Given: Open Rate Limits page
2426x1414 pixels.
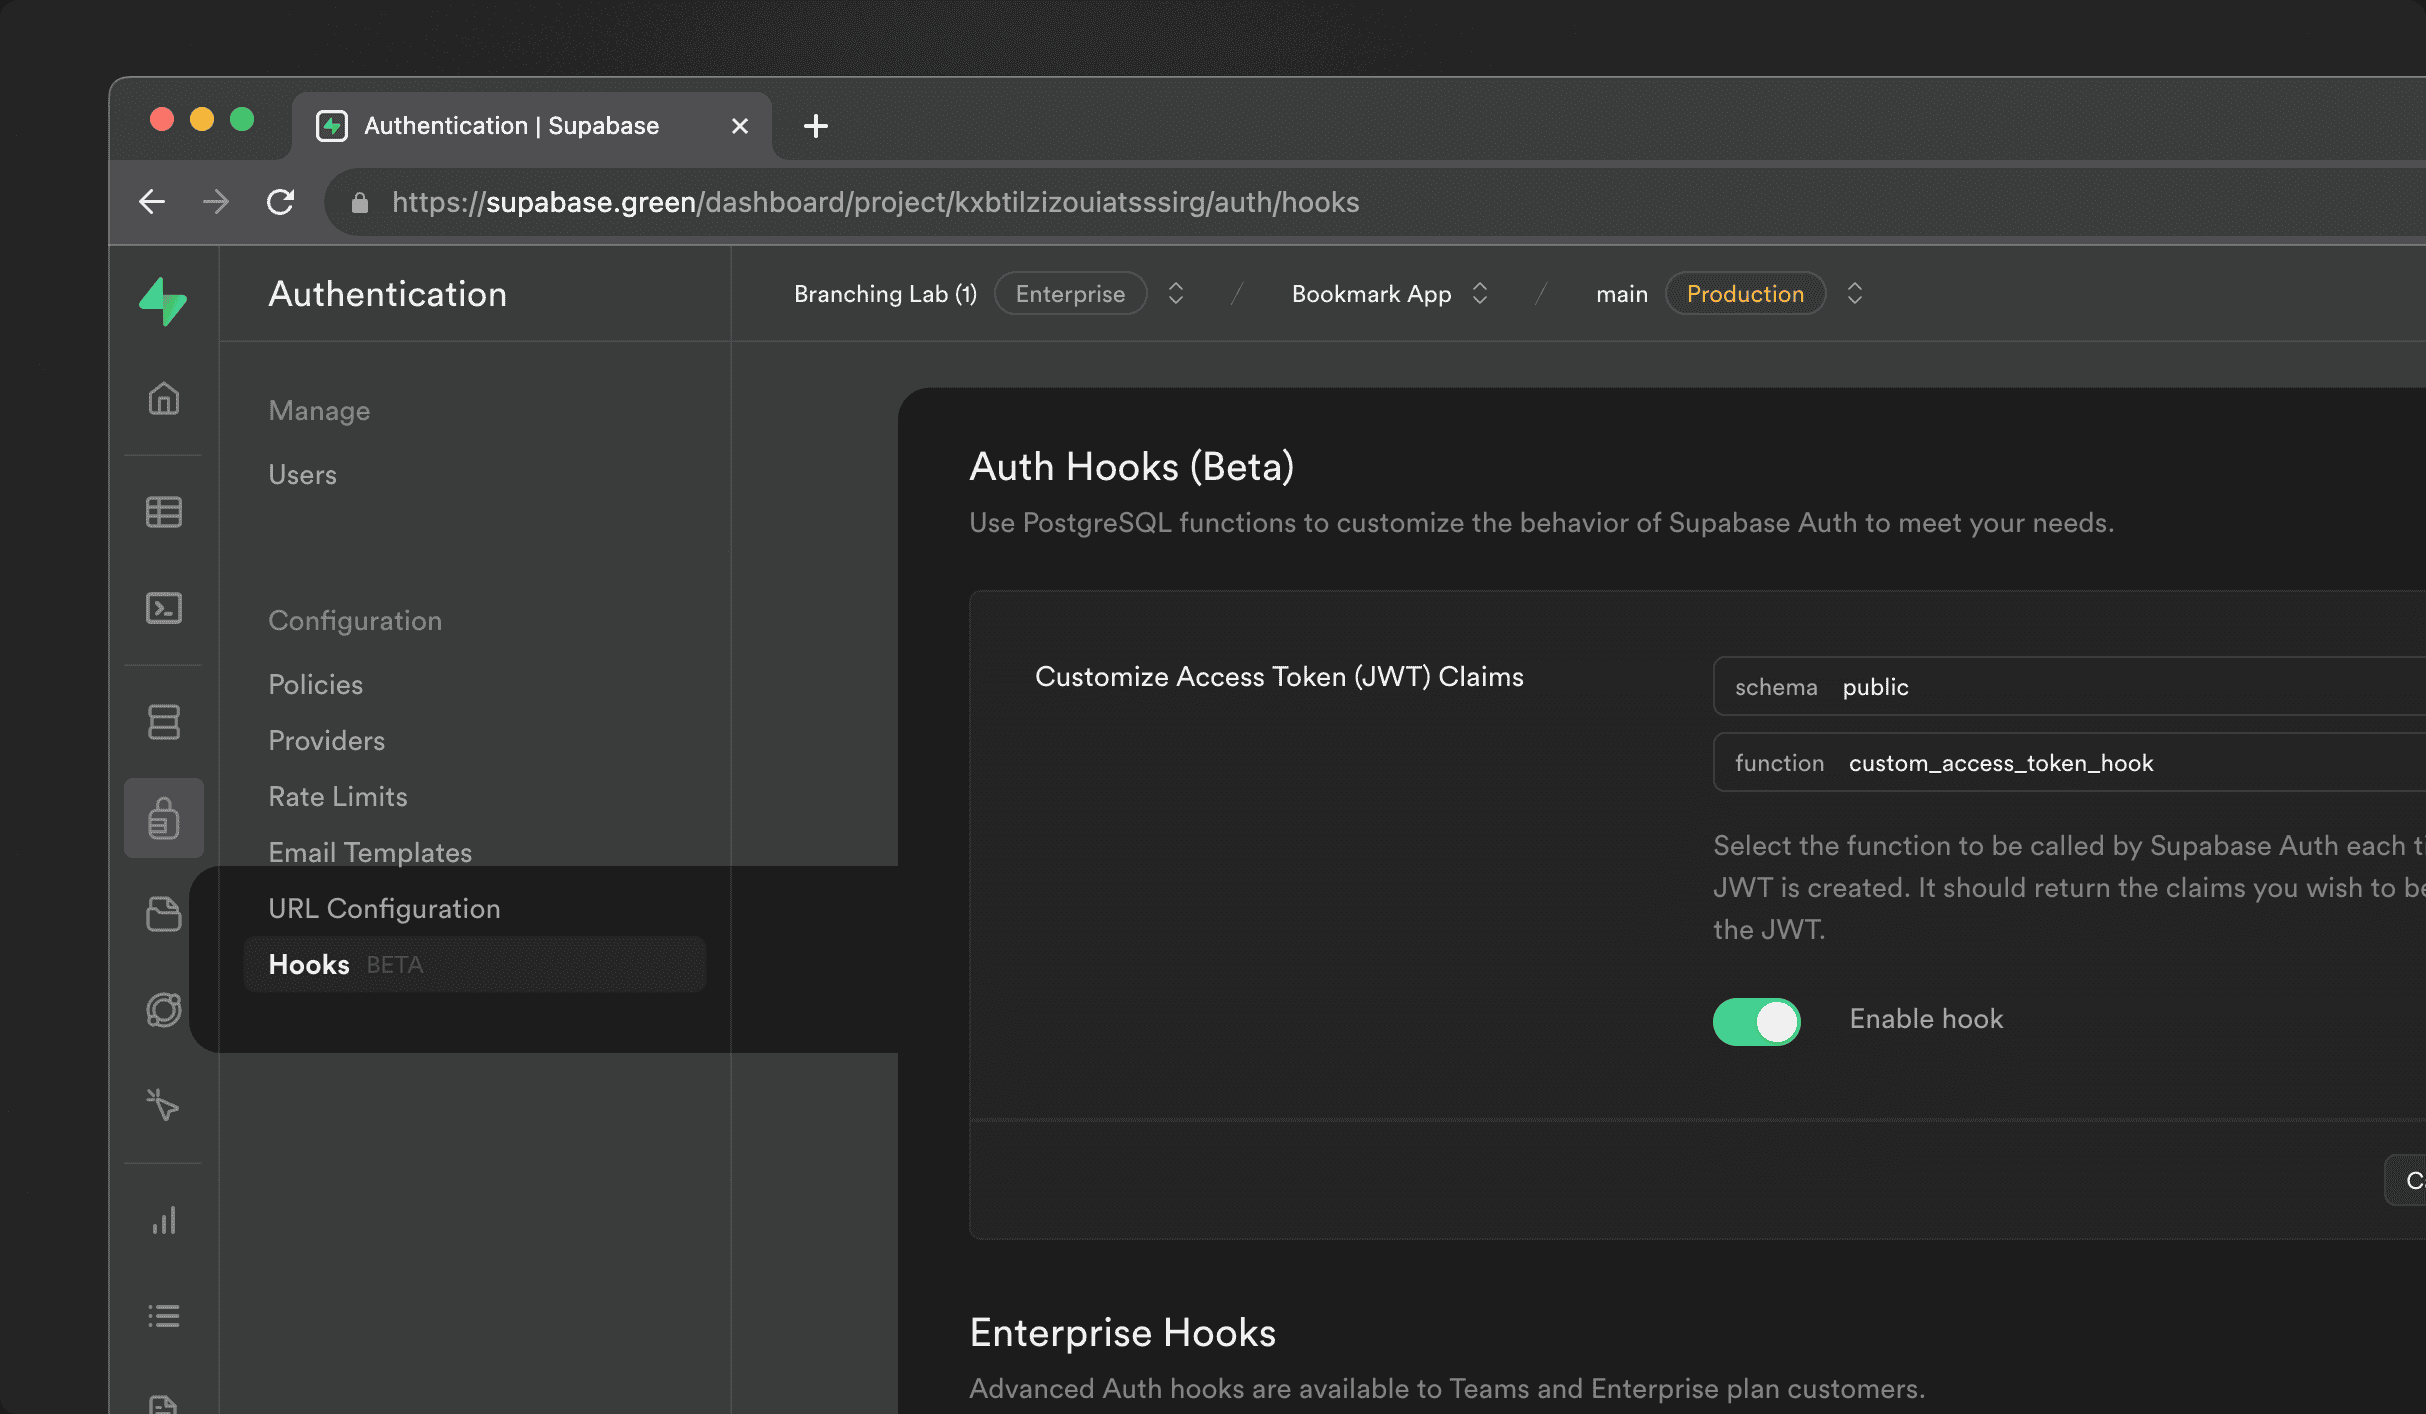Looking at the screenshot, I should pyautogui.click(x=338, y=797).
